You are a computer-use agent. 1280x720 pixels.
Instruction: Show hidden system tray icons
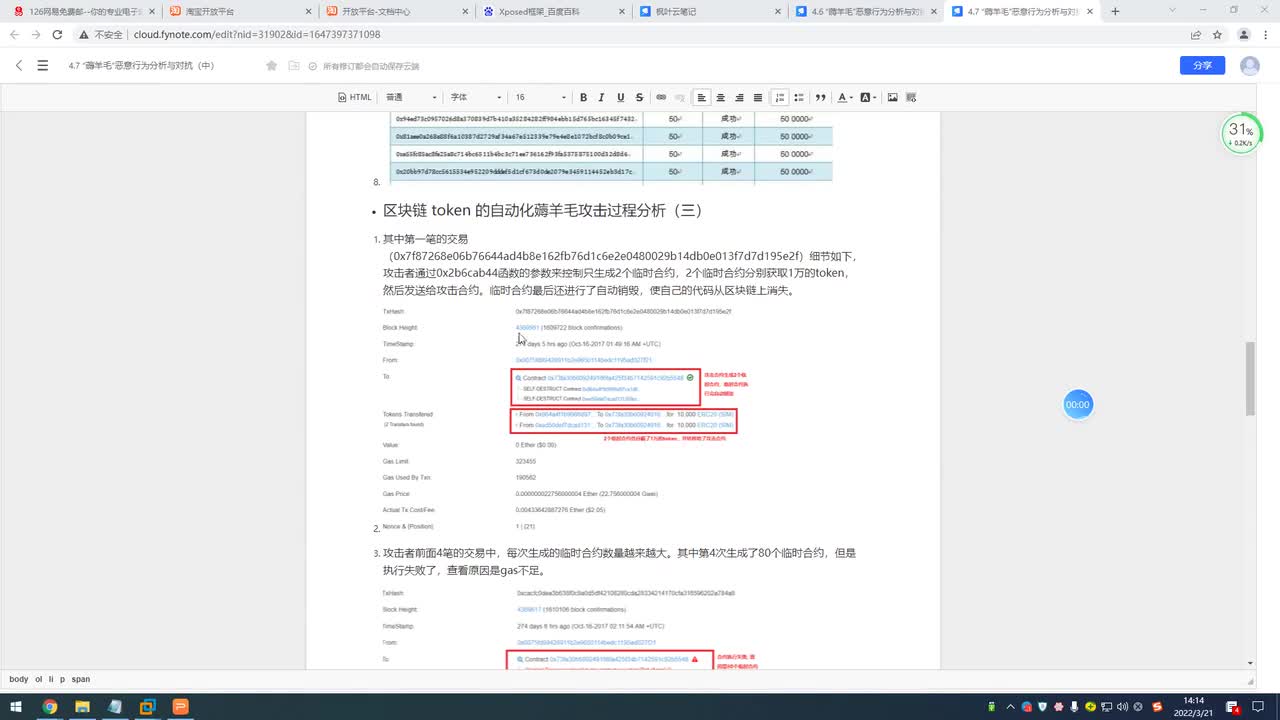pos(1010,707)
